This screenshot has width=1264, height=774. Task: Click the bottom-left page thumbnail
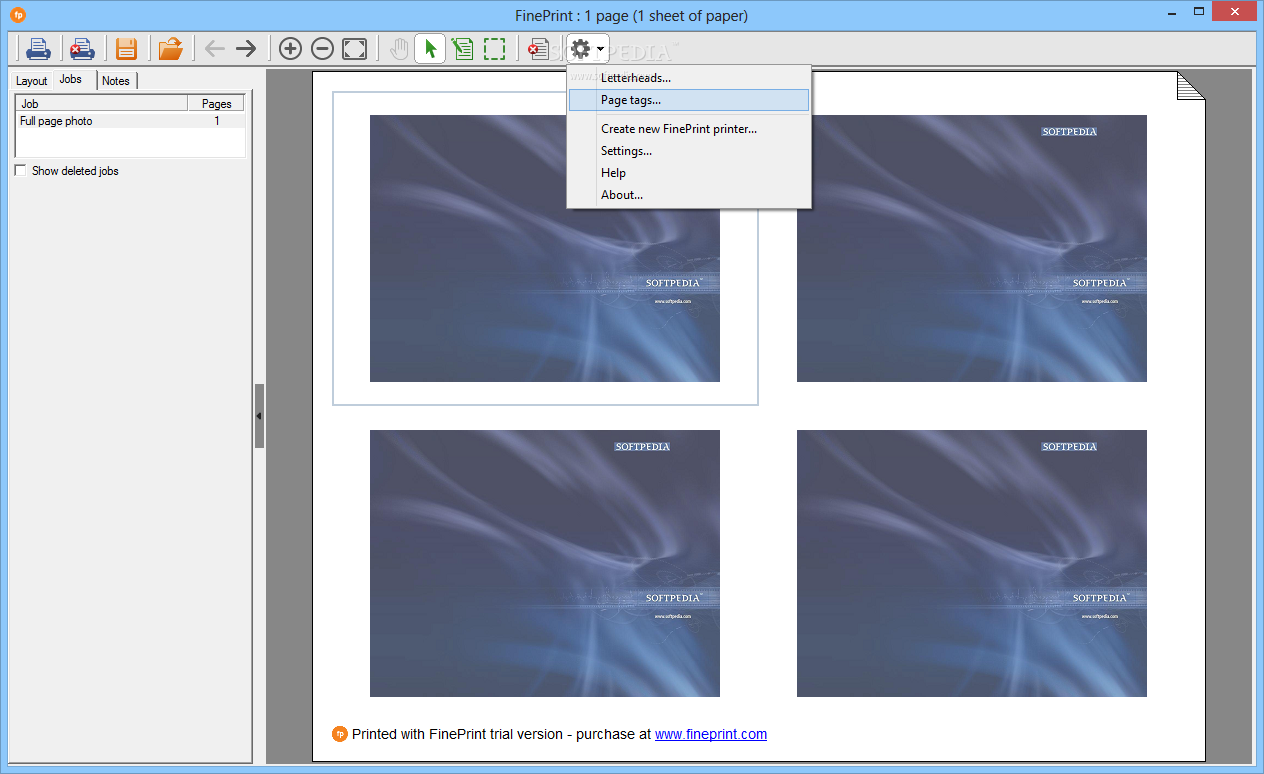point(545,563)
